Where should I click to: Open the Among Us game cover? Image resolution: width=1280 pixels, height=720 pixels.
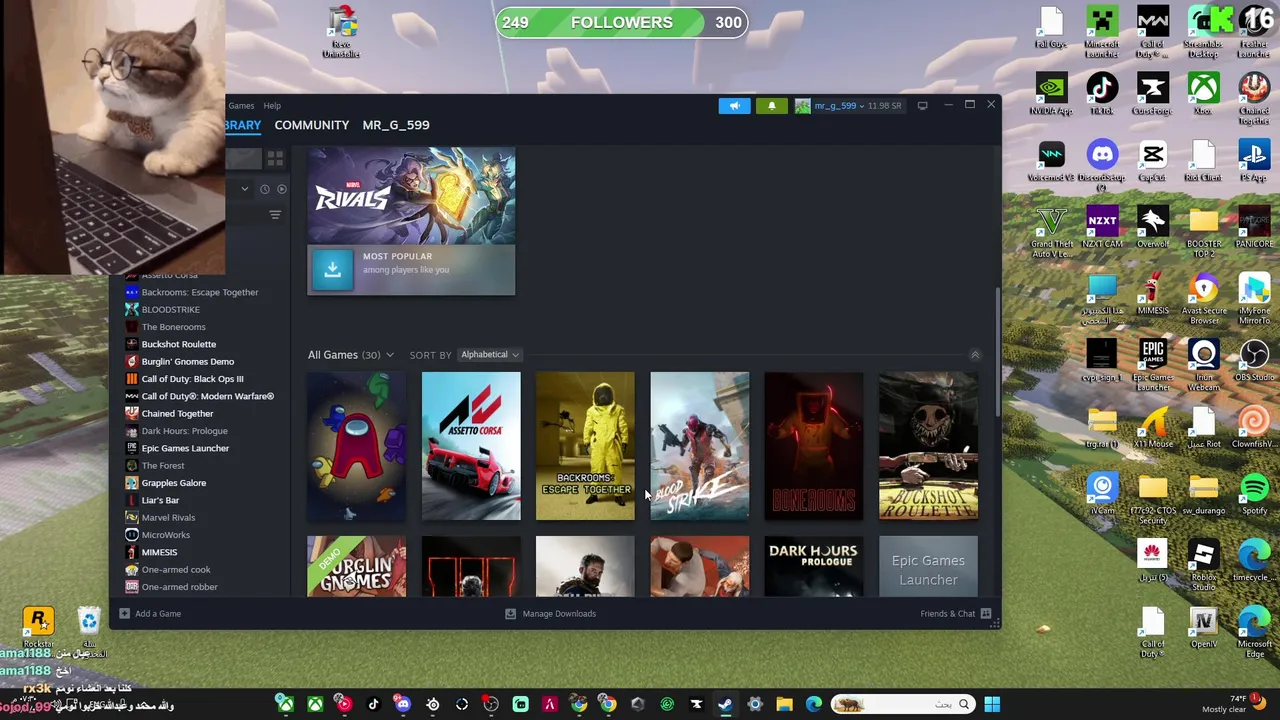[x=357, y=446]
